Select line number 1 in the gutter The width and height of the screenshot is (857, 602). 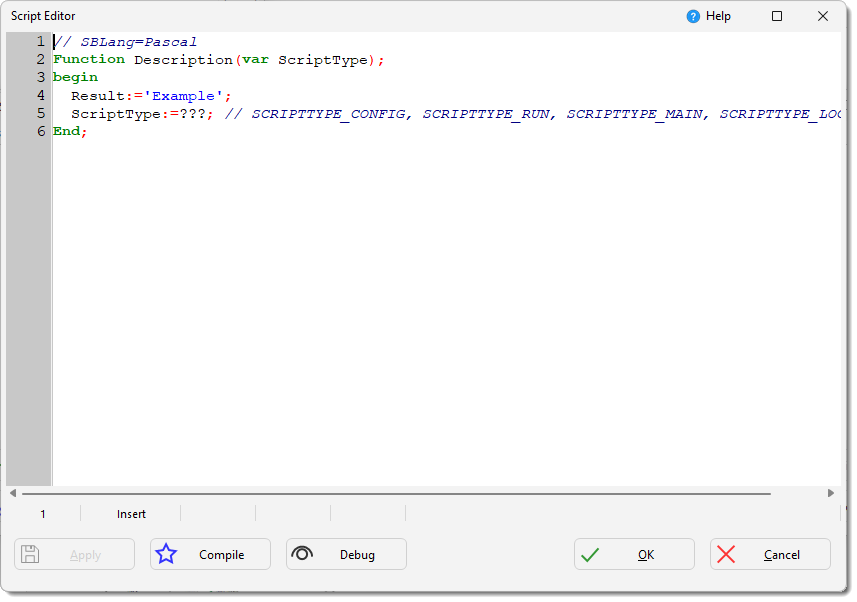[40, 41]
